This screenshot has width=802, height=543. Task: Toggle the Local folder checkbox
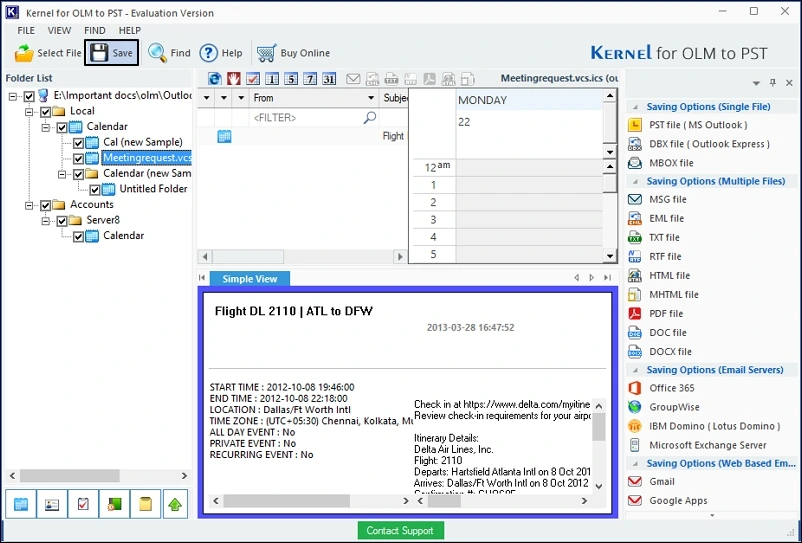(x=46, y=111)
